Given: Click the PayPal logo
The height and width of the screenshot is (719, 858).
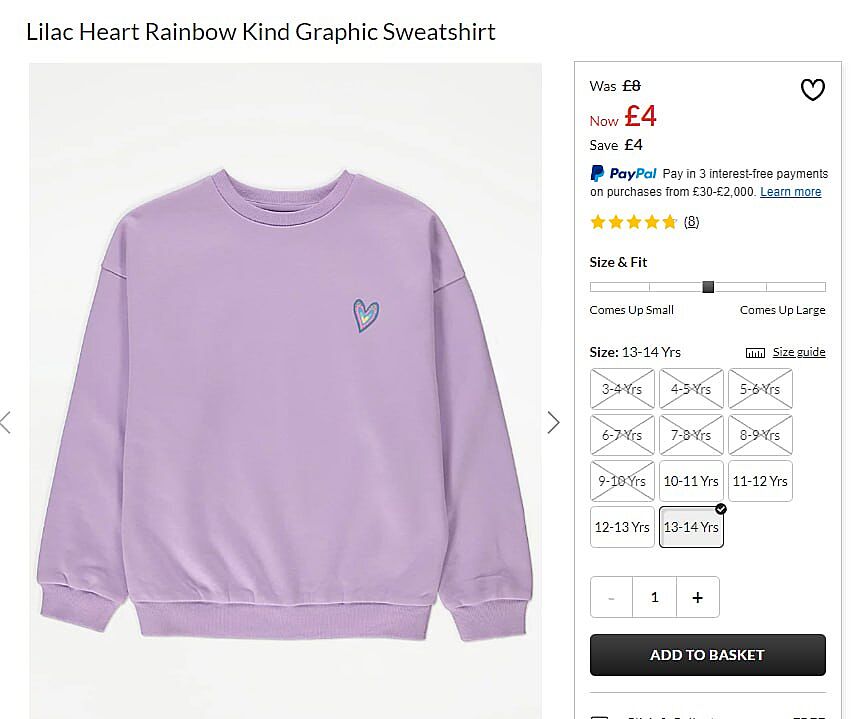Looking at the screenshot, I should tap(623, 173).
